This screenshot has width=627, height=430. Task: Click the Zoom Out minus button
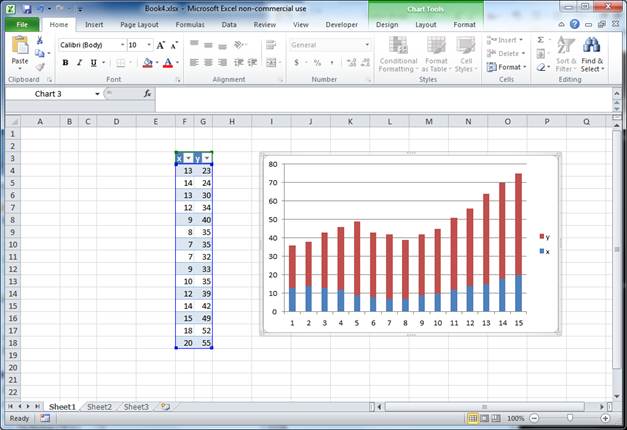[534, 418]
